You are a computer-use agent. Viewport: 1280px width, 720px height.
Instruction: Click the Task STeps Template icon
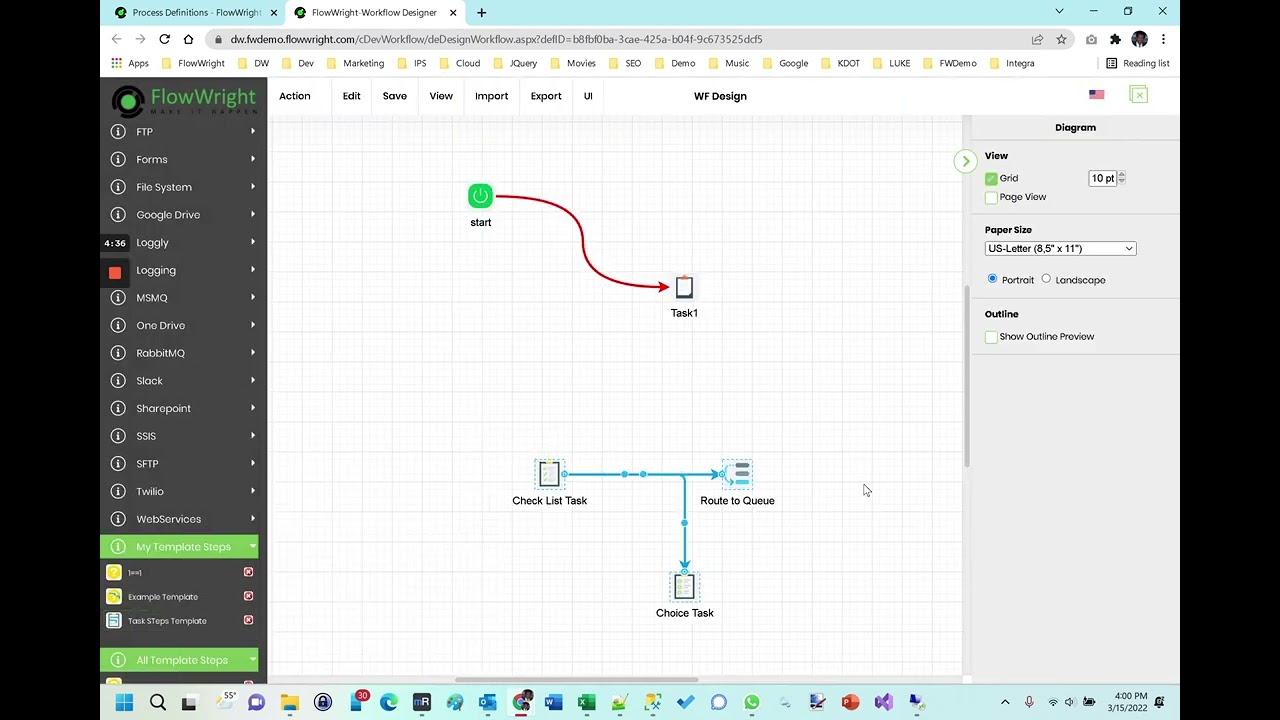pyautogui.click(x=114, y=620)
